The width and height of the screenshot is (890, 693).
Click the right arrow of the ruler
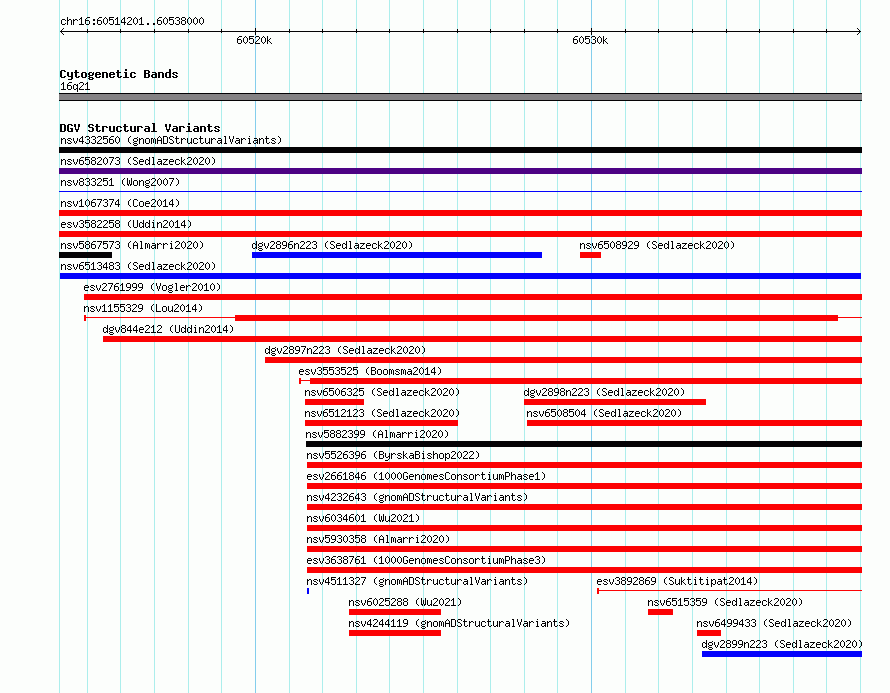pos(859,32)
